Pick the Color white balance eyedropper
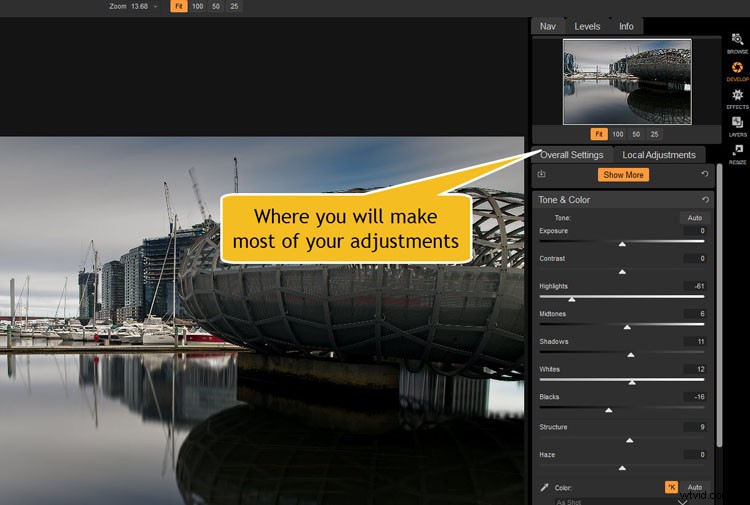This screenshot has width=750, height=505. pos(544,487)
